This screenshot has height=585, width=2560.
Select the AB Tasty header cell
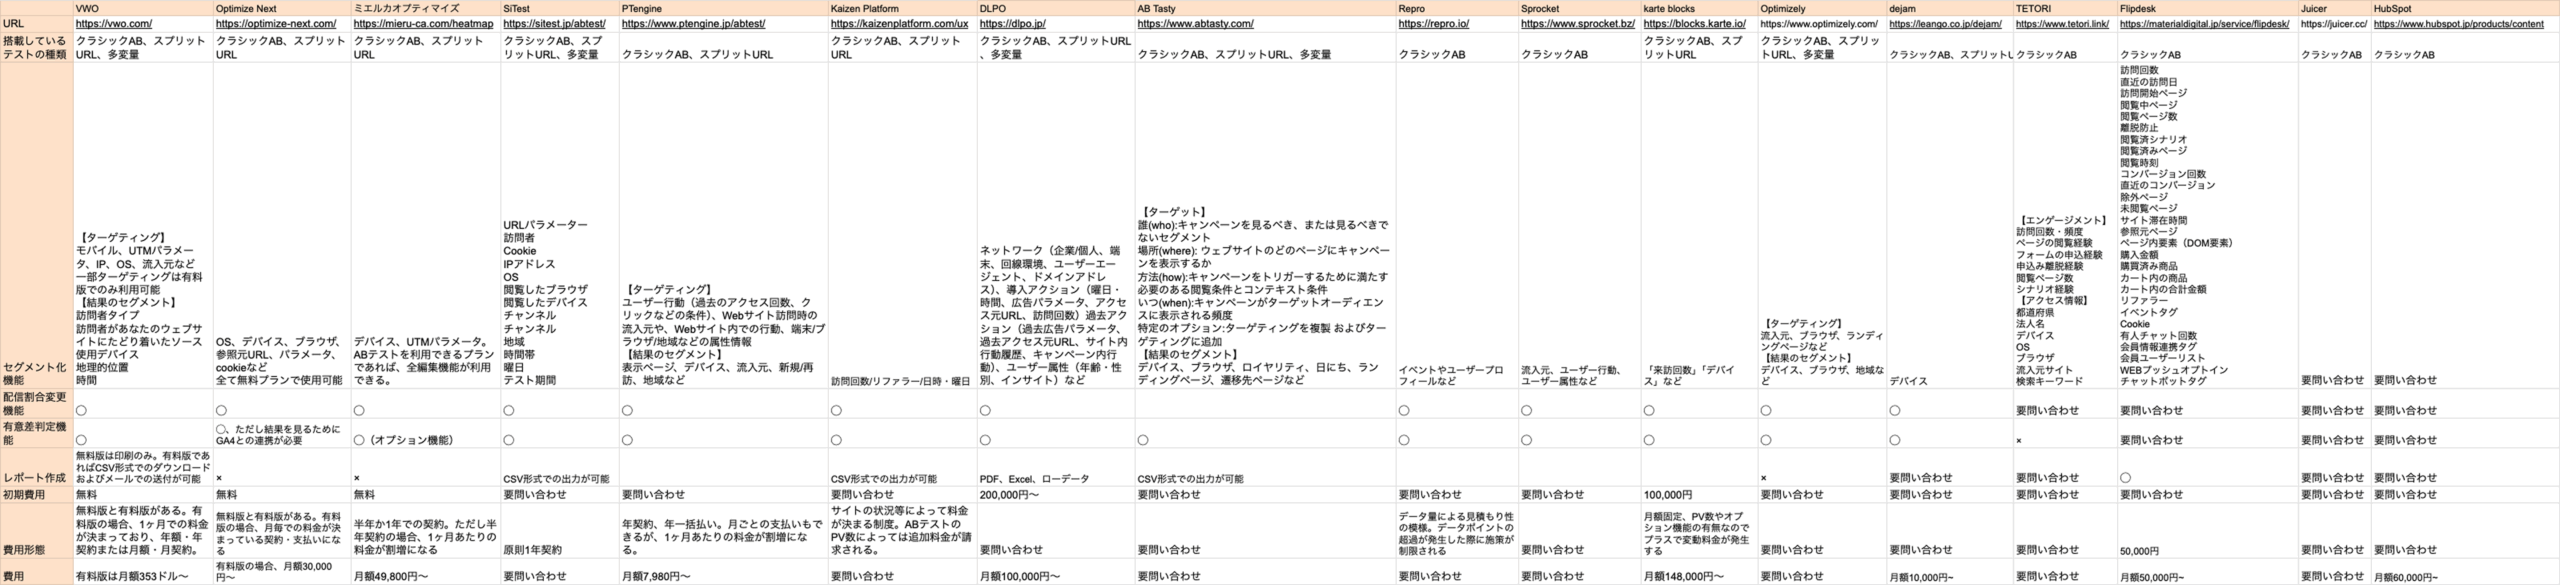click(x=1265, y=8)
